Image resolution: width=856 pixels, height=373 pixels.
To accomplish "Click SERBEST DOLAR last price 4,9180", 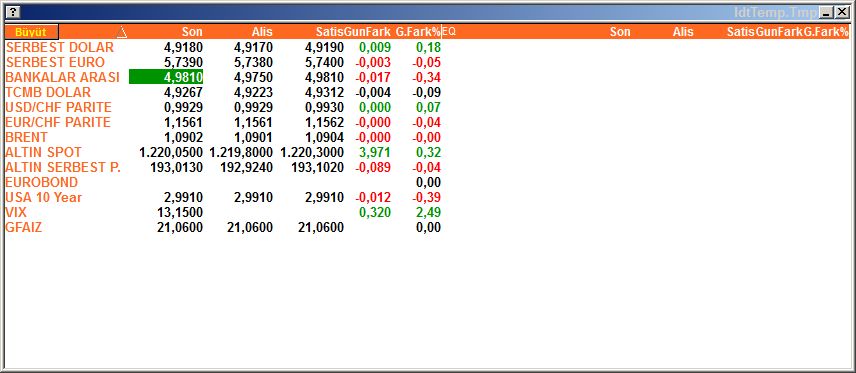I will click(x=183, y=48).
